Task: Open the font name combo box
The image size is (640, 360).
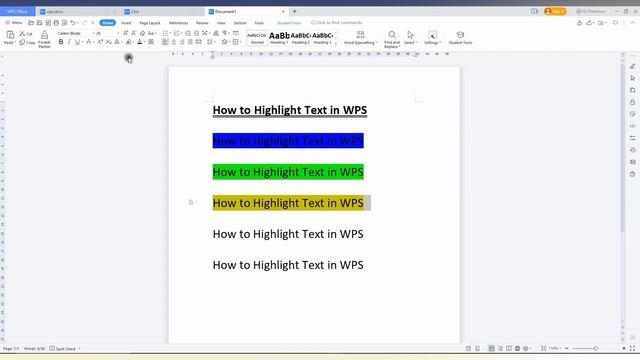Action: click(x=76, y=33)
